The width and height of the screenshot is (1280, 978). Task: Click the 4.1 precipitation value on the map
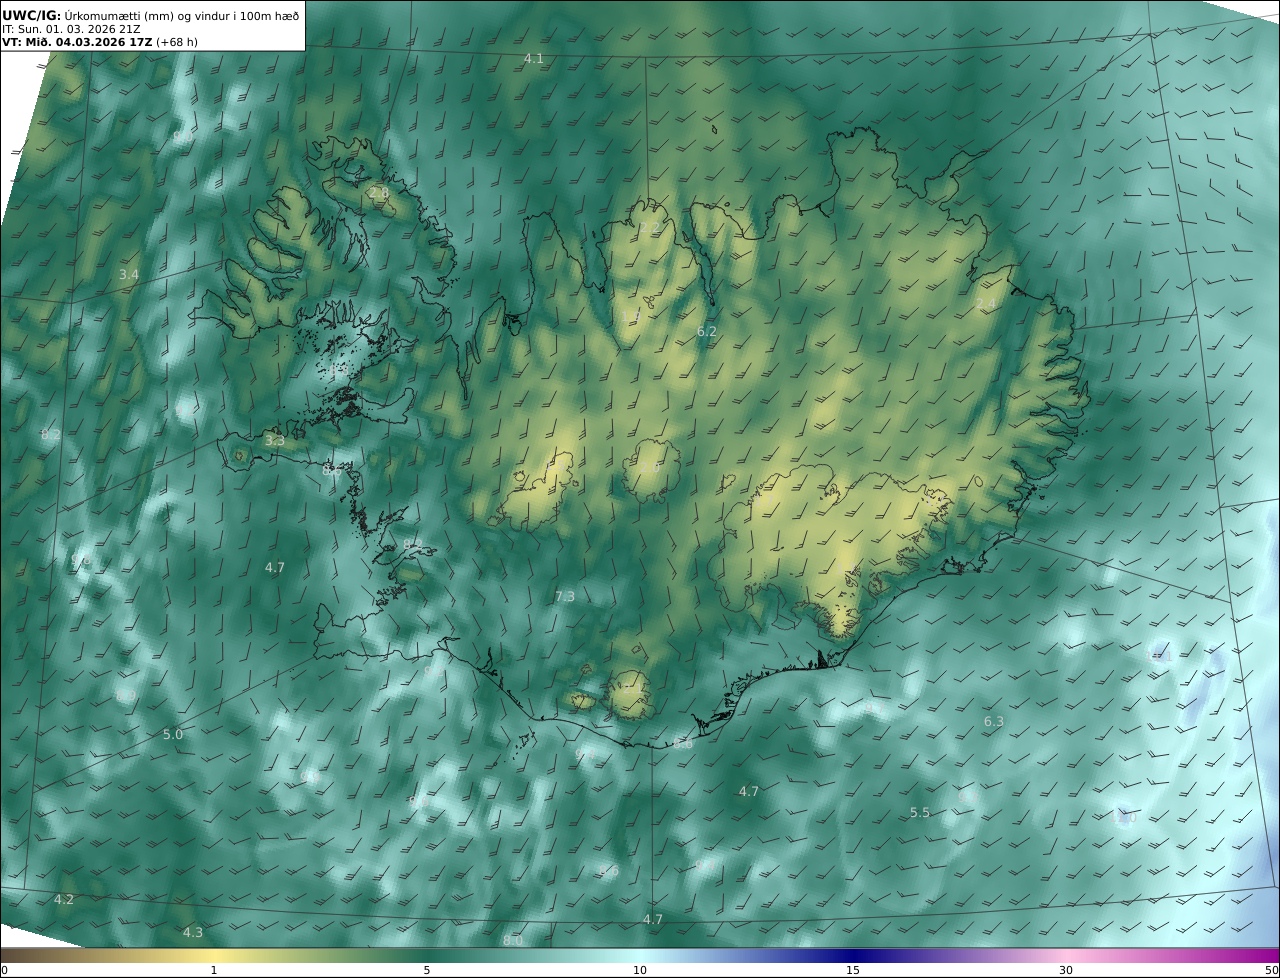534,59
